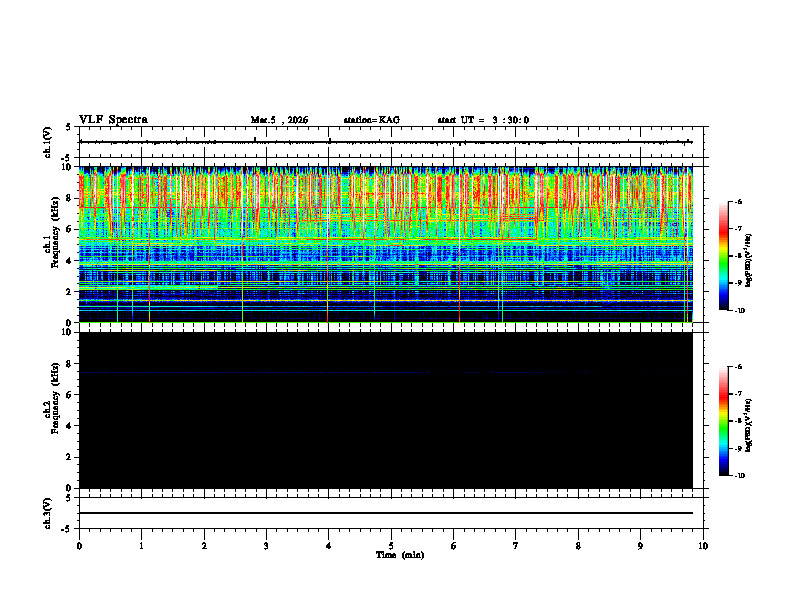Screen dimensions: 792x612
Task: Click the ch.1(V) axis label
Action: [x=48, y=142]
